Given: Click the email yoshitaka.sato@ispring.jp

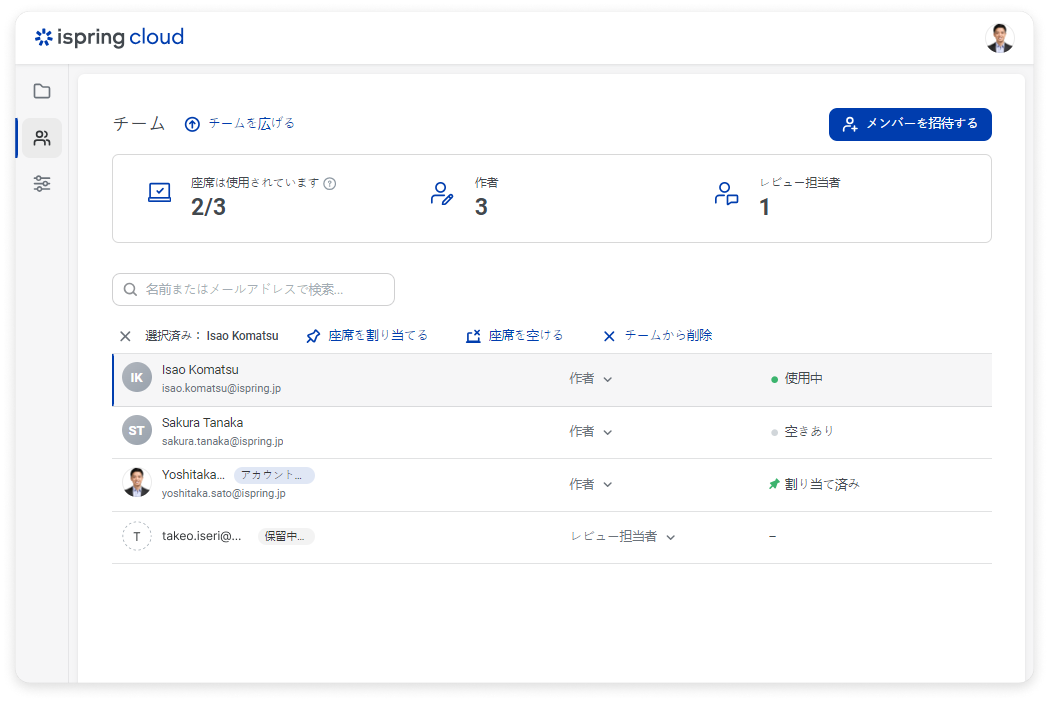Looking at the screenshot, I should (223, 493).
